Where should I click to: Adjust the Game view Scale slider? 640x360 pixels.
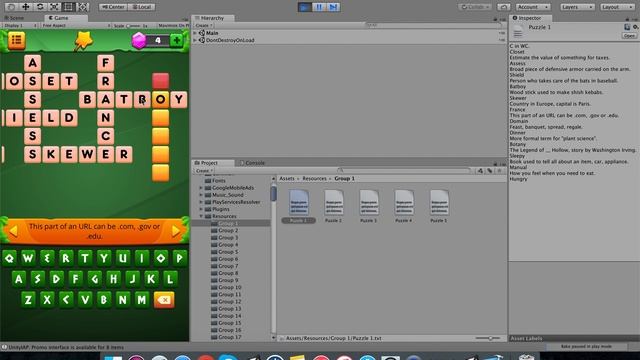pos(133,25)
